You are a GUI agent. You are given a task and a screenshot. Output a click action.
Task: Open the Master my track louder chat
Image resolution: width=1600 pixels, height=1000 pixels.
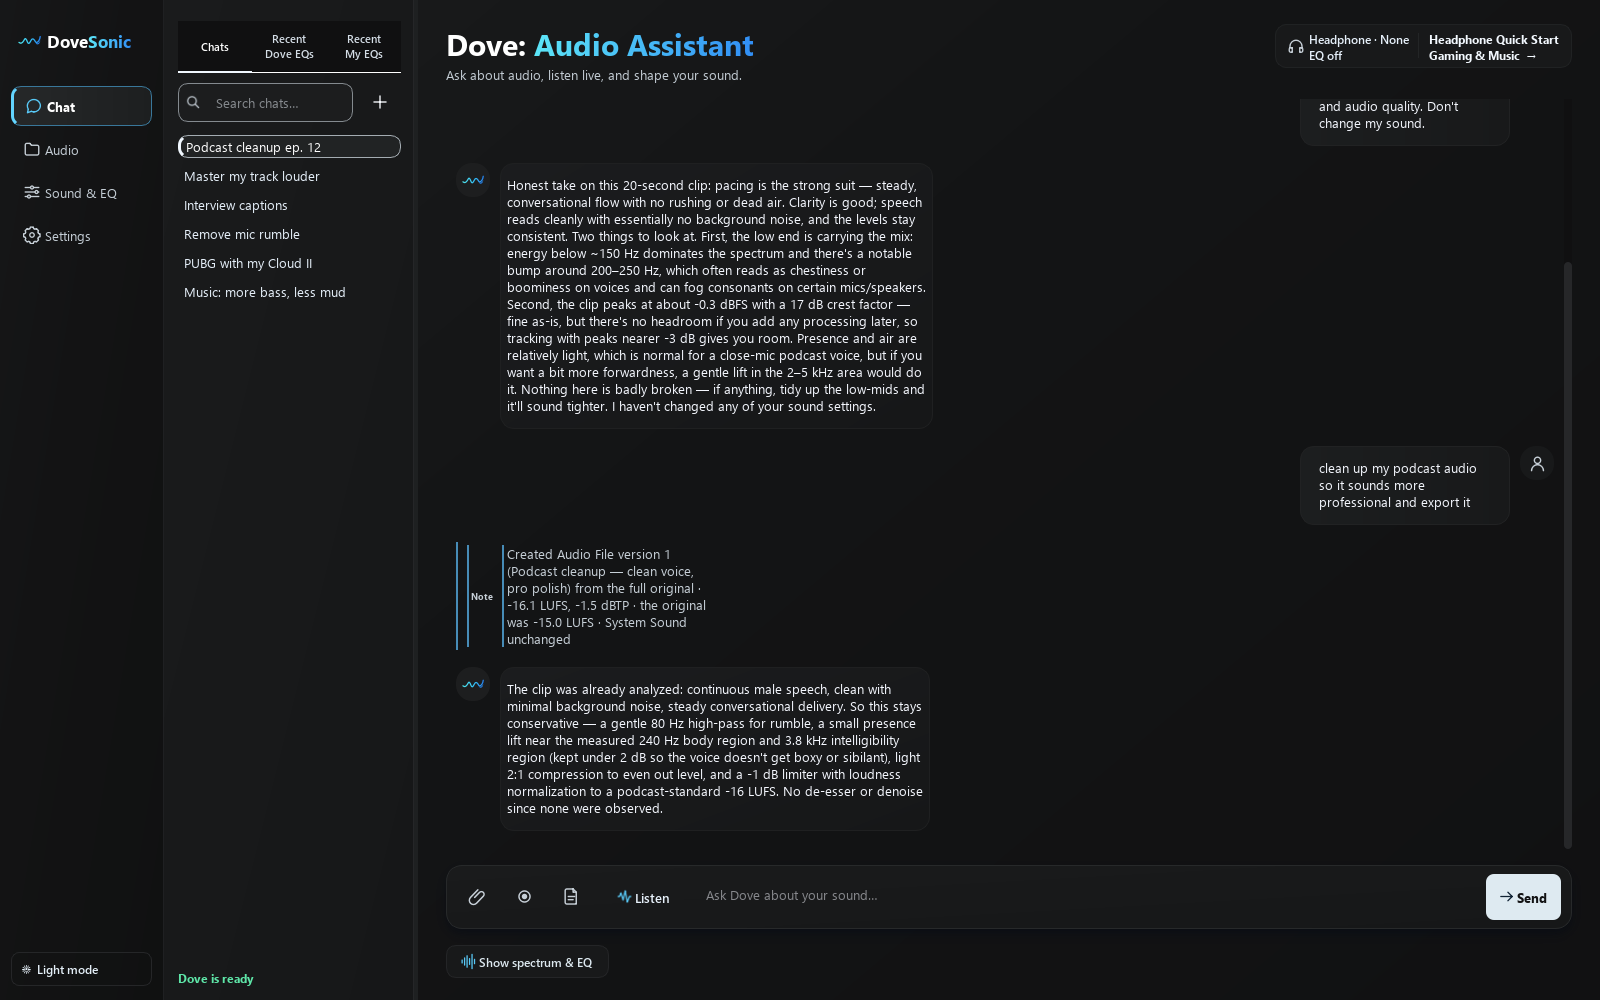pos(289,176)
